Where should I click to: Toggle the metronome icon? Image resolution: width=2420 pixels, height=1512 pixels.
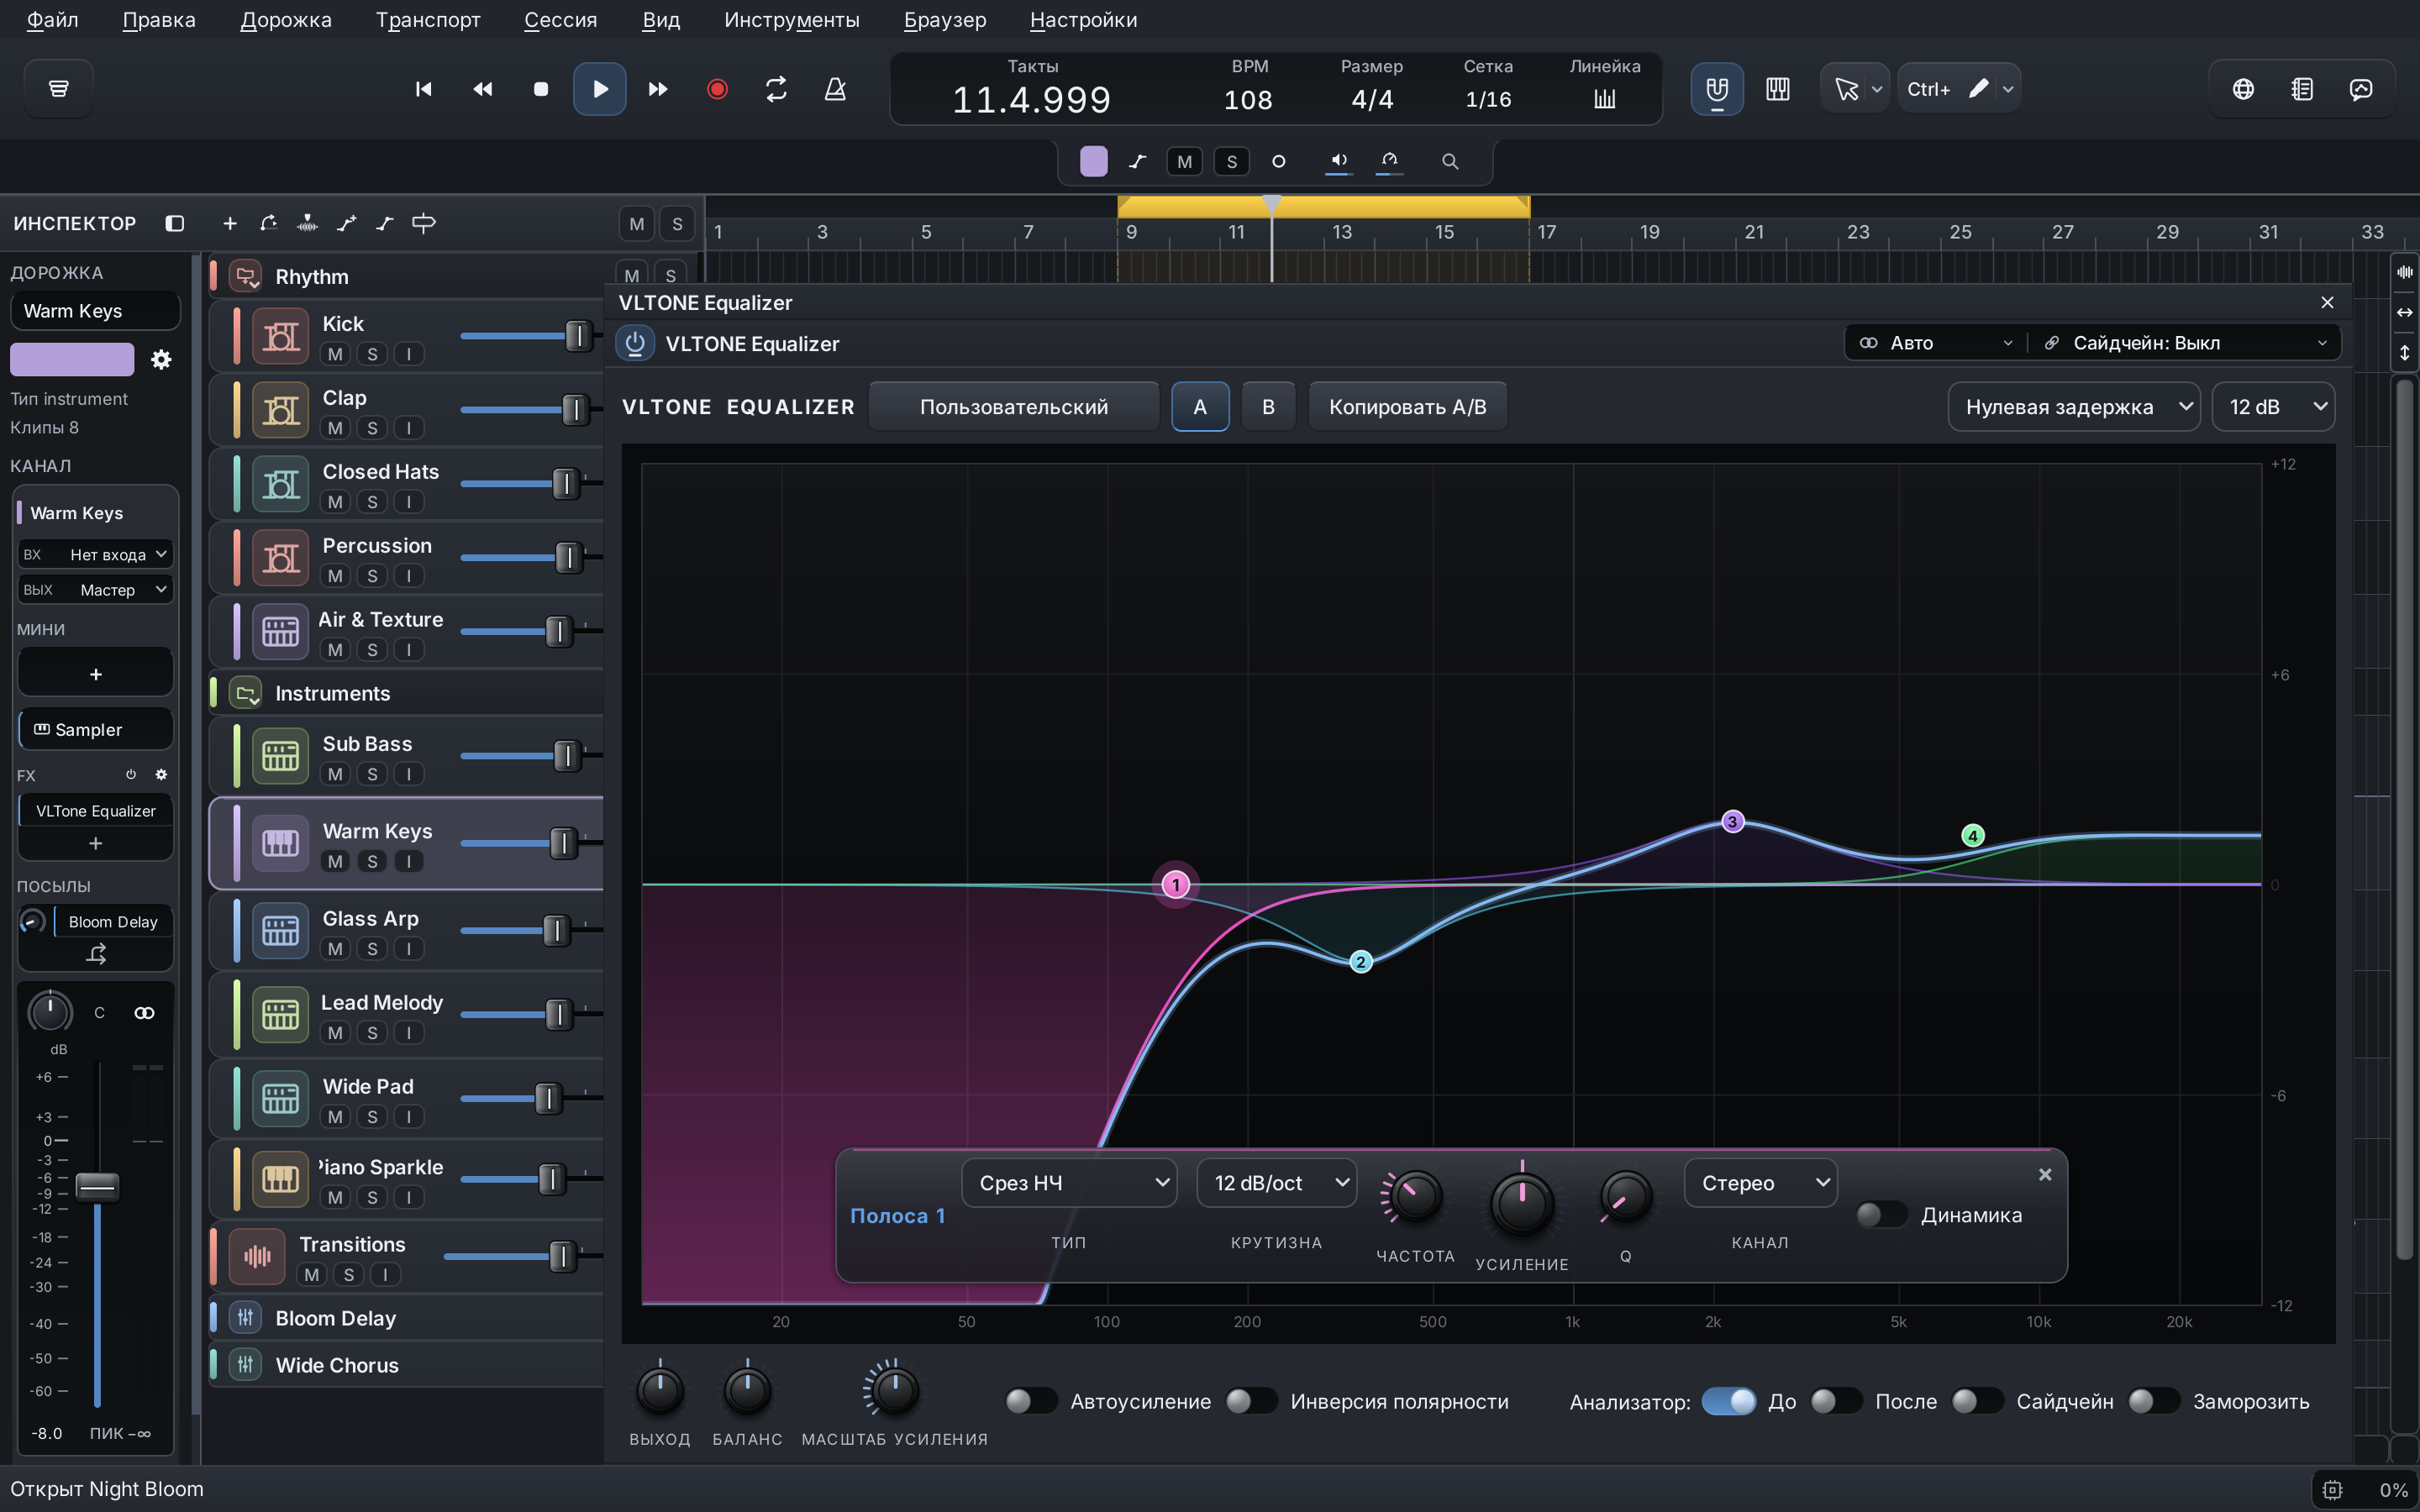835,89
